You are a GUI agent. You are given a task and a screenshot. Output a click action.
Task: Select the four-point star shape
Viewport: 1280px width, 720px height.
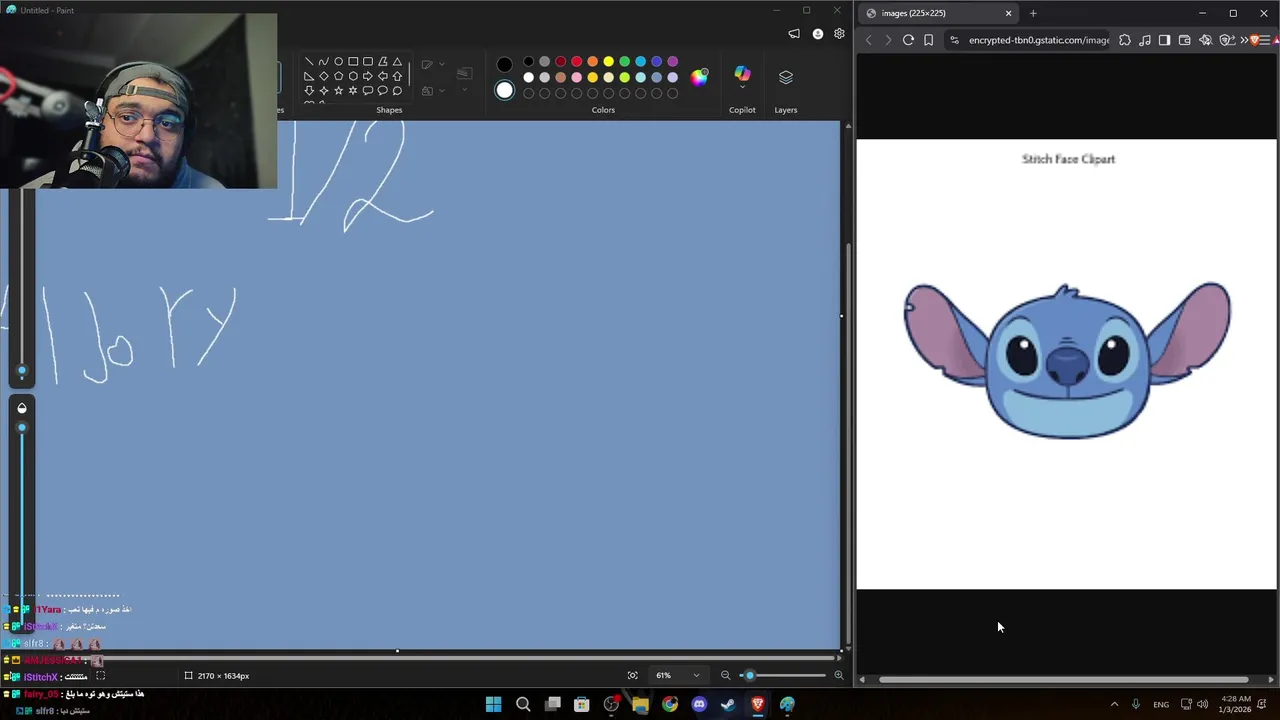pos(323,91)
